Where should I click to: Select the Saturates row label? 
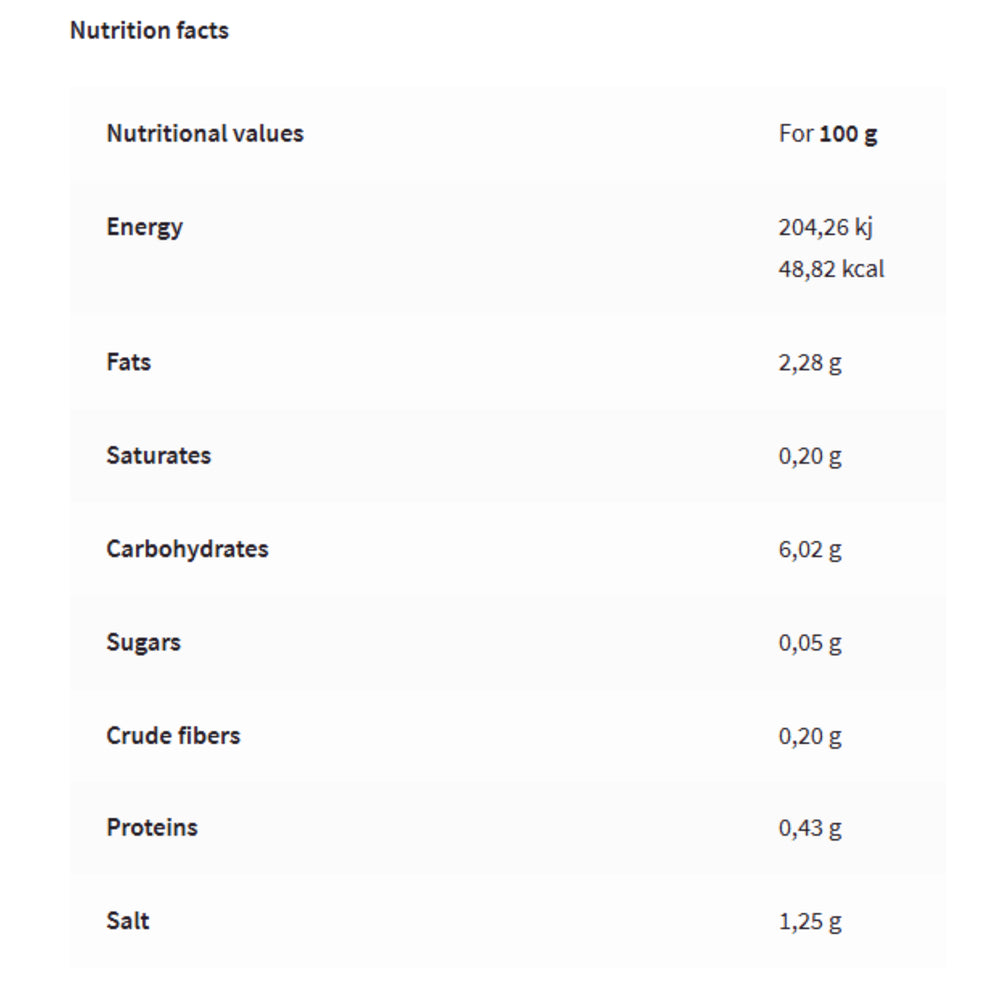pos(159,455)
